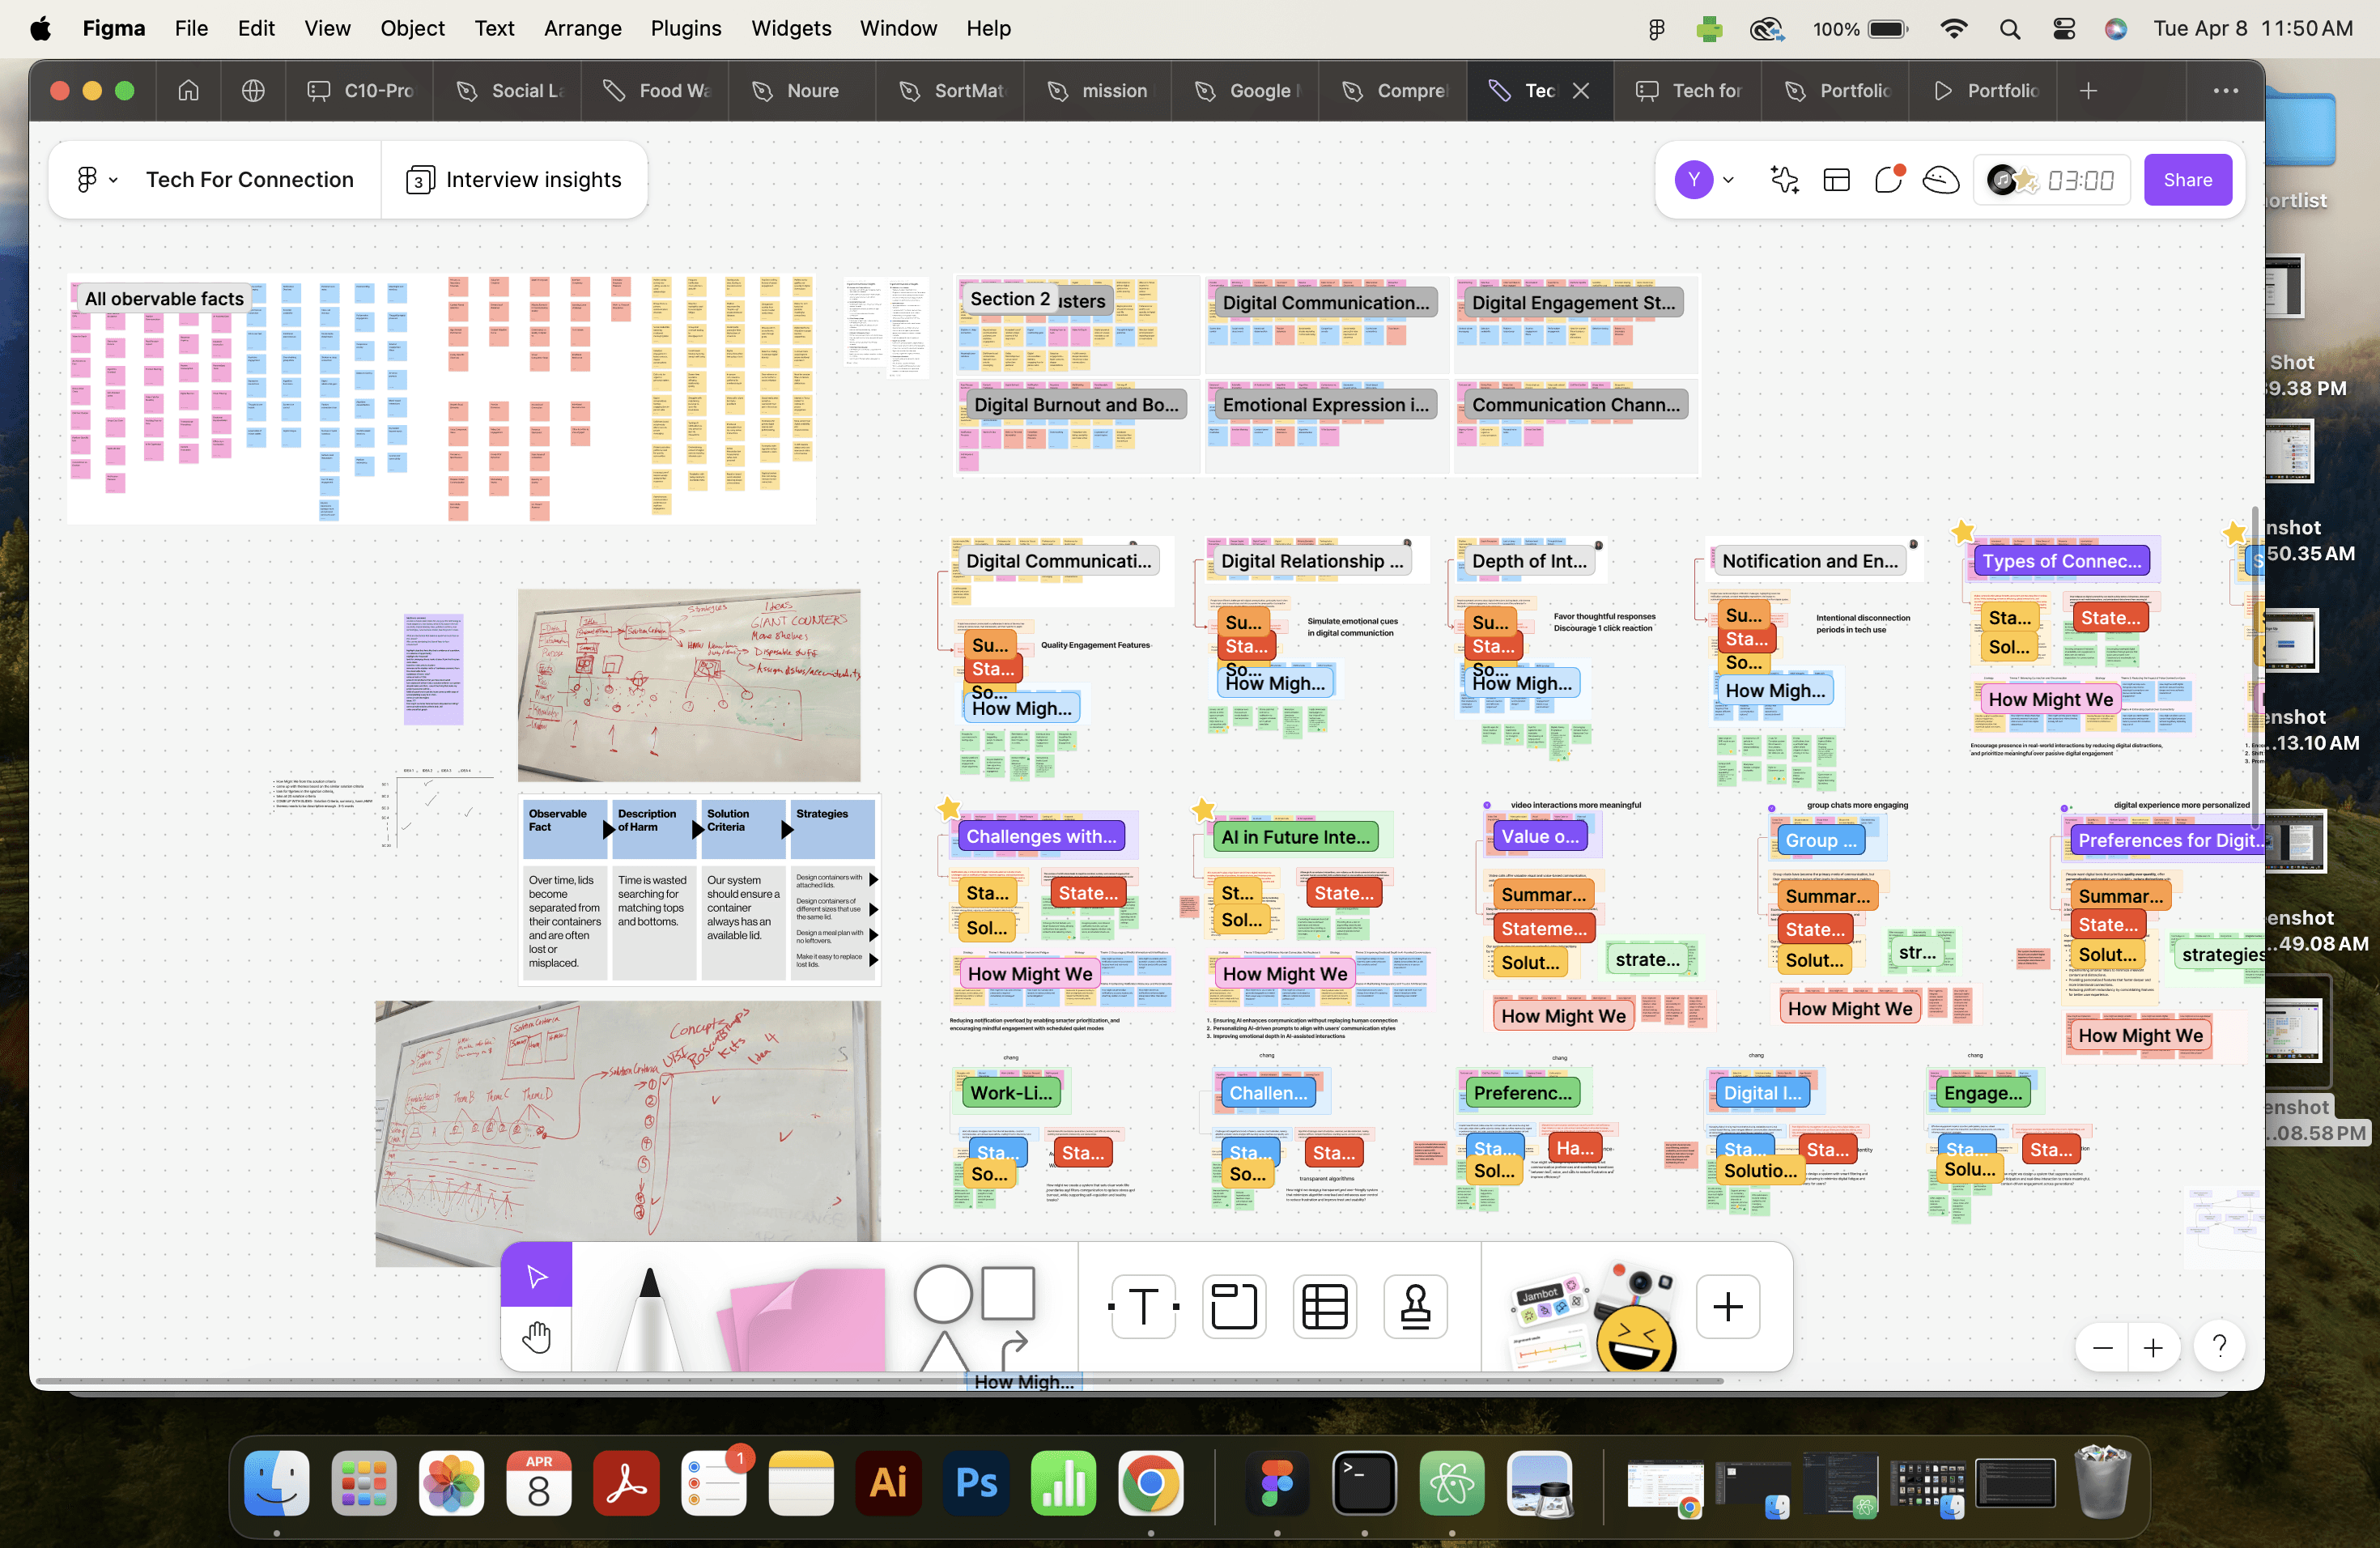Select the text tool
This screenshot has height=1548, width=2380.
tap(1143, 1306)
